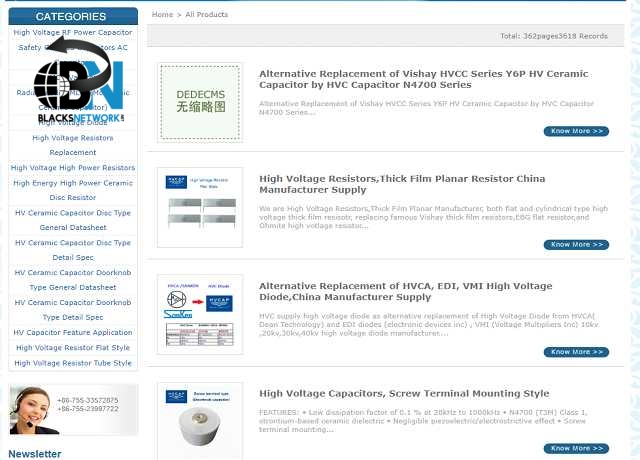Open Thick Film Planar Resistor article title
Image resolution: width=640 pixels, height=460 pixels.
402,184
